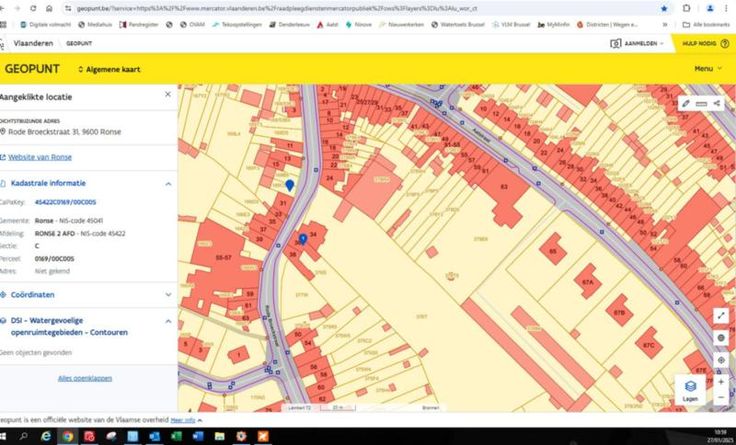Screen dimensions: 736x445
Task: Toggle fullscreen map view
Action: click(x=721, y=315)
